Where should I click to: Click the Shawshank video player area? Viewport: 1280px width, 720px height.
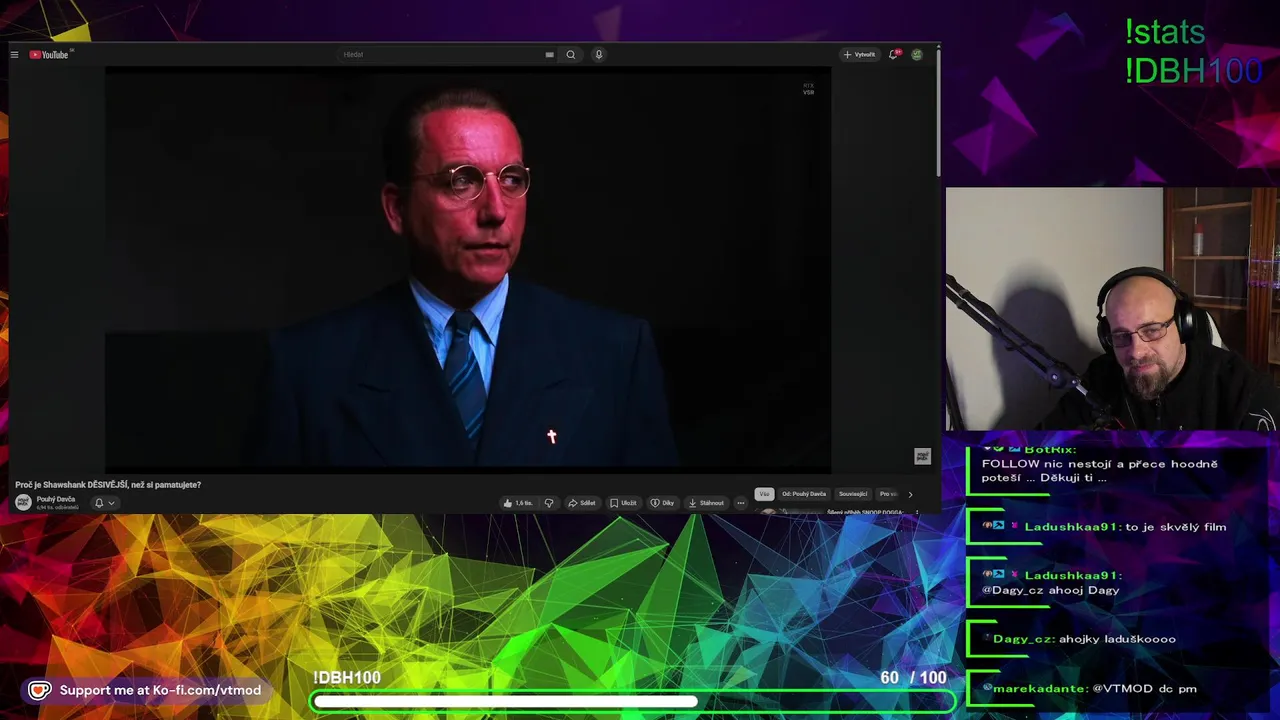[468, 270]
